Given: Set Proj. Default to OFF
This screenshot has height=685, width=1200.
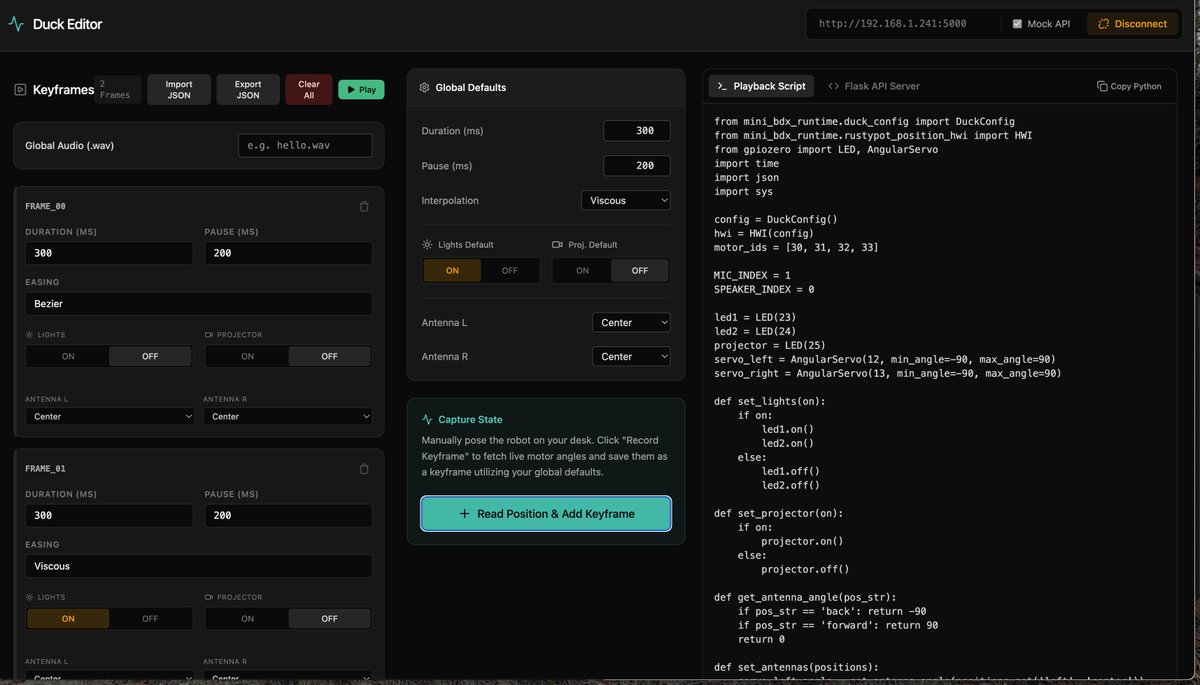Looking at the screenshot, I should point(640,271).
